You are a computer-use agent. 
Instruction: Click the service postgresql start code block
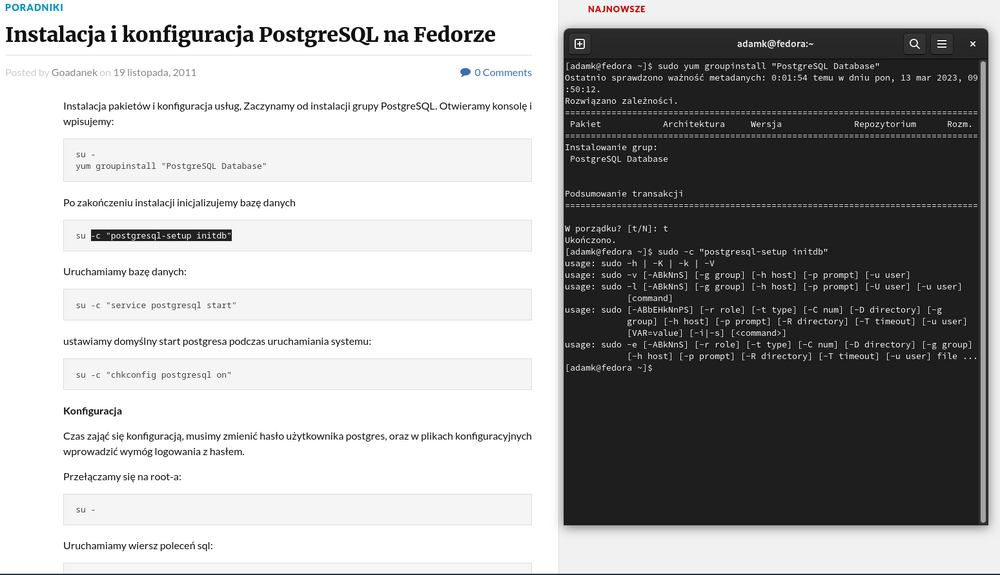297,304
